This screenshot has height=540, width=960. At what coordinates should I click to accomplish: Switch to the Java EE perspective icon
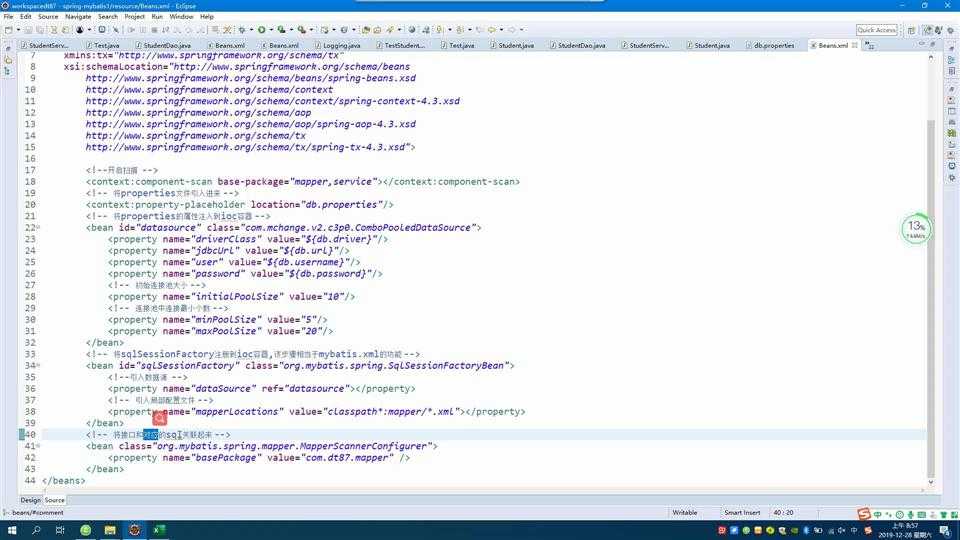tap(928, 29)
